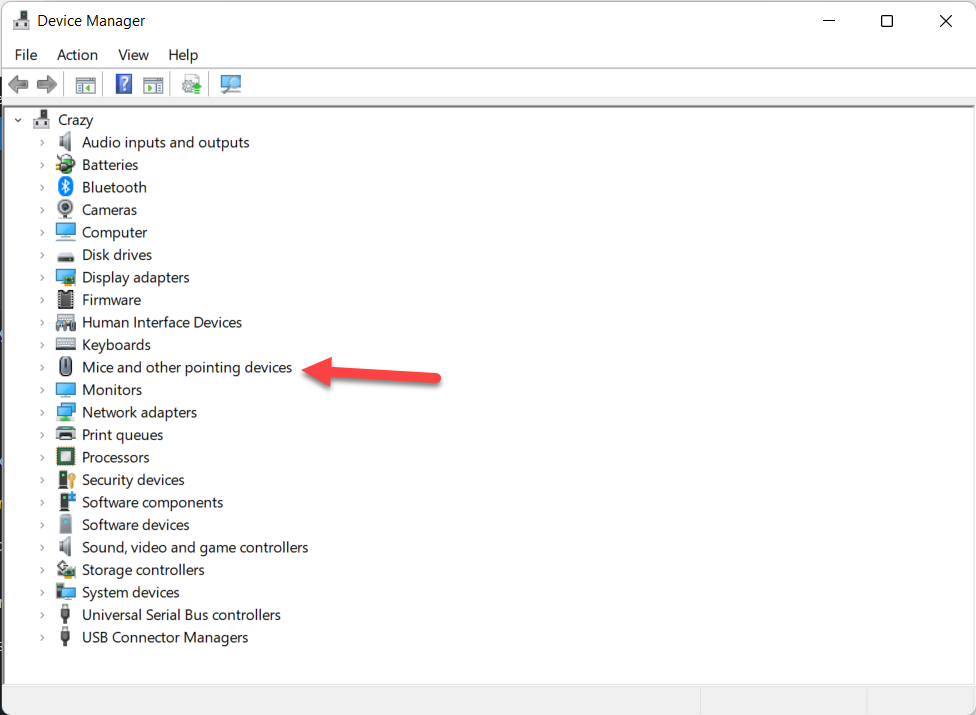Select Sound, video and game controllers
The image size is (976, 715).
click(195, 547)
